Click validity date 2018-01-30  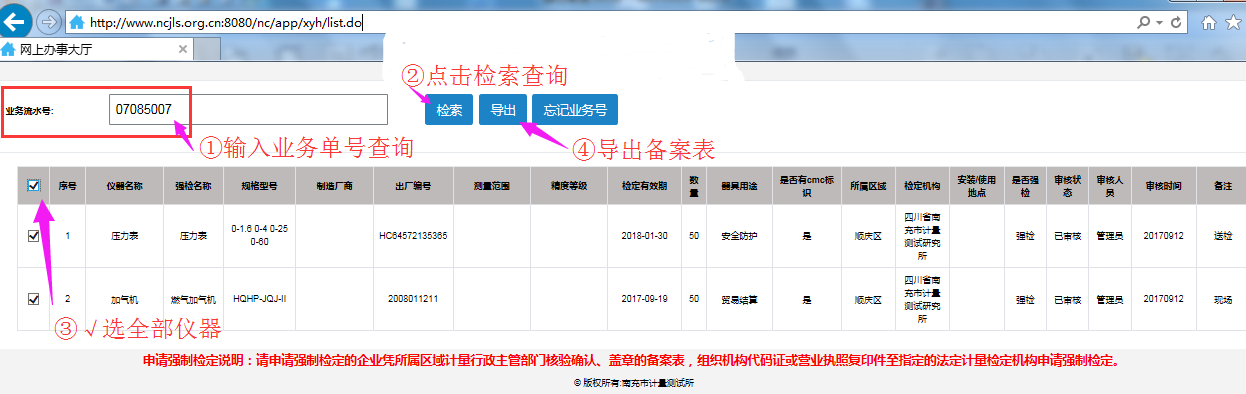[644, 236]
